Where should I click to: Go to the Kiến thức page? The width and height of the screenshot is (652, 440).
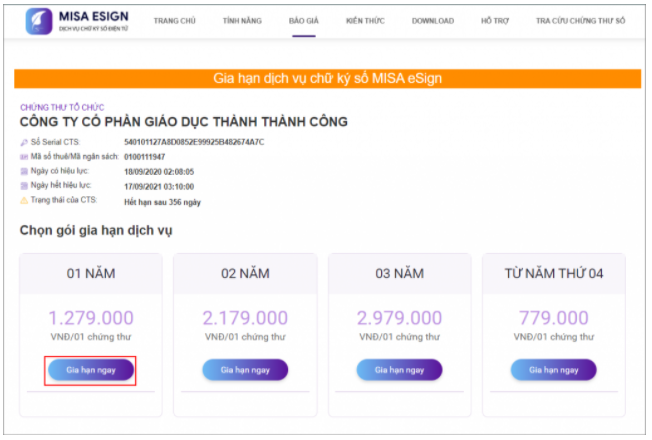(x=365, y=21)
